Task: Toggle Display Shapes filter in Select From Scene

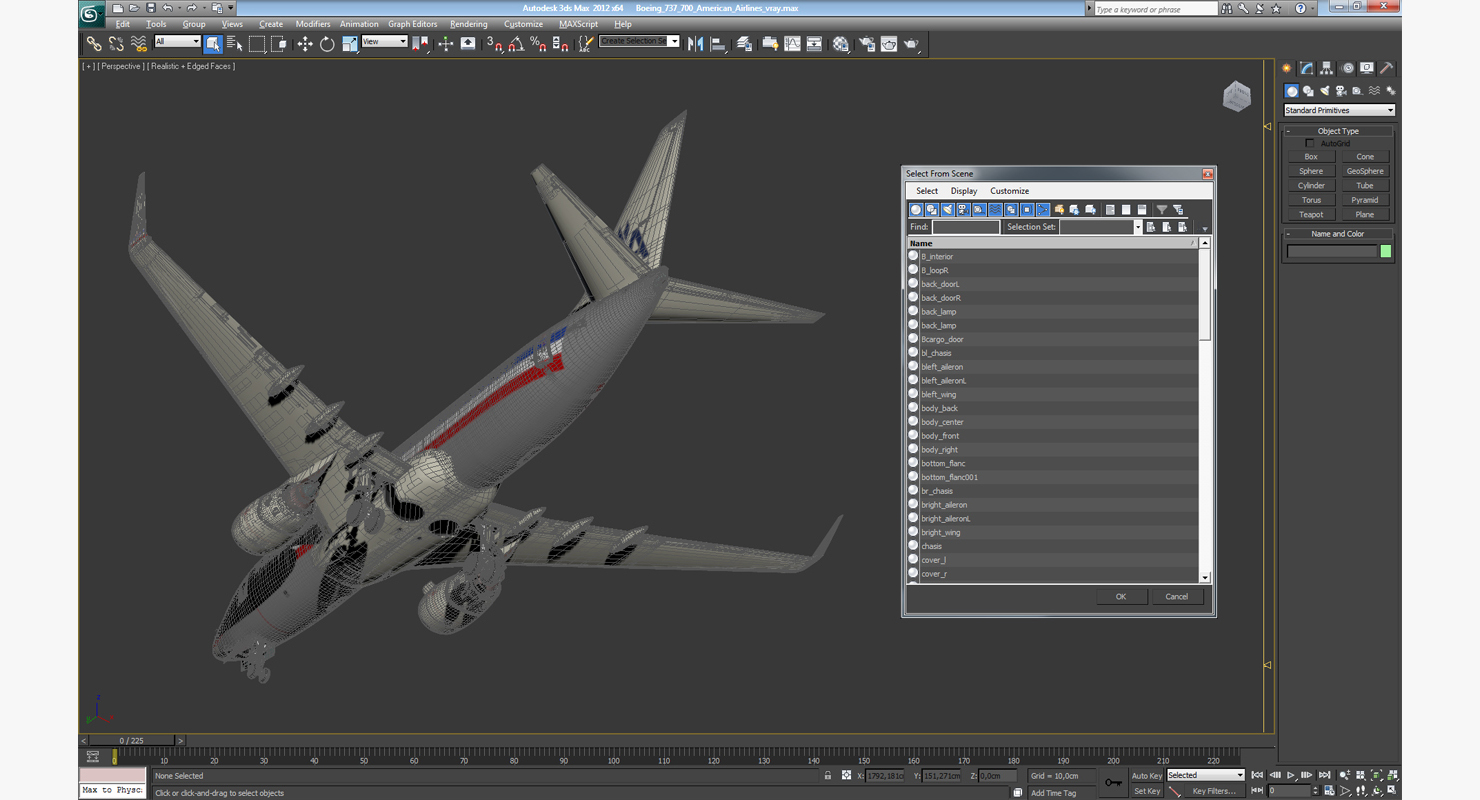Action: [x=931, y=210]
